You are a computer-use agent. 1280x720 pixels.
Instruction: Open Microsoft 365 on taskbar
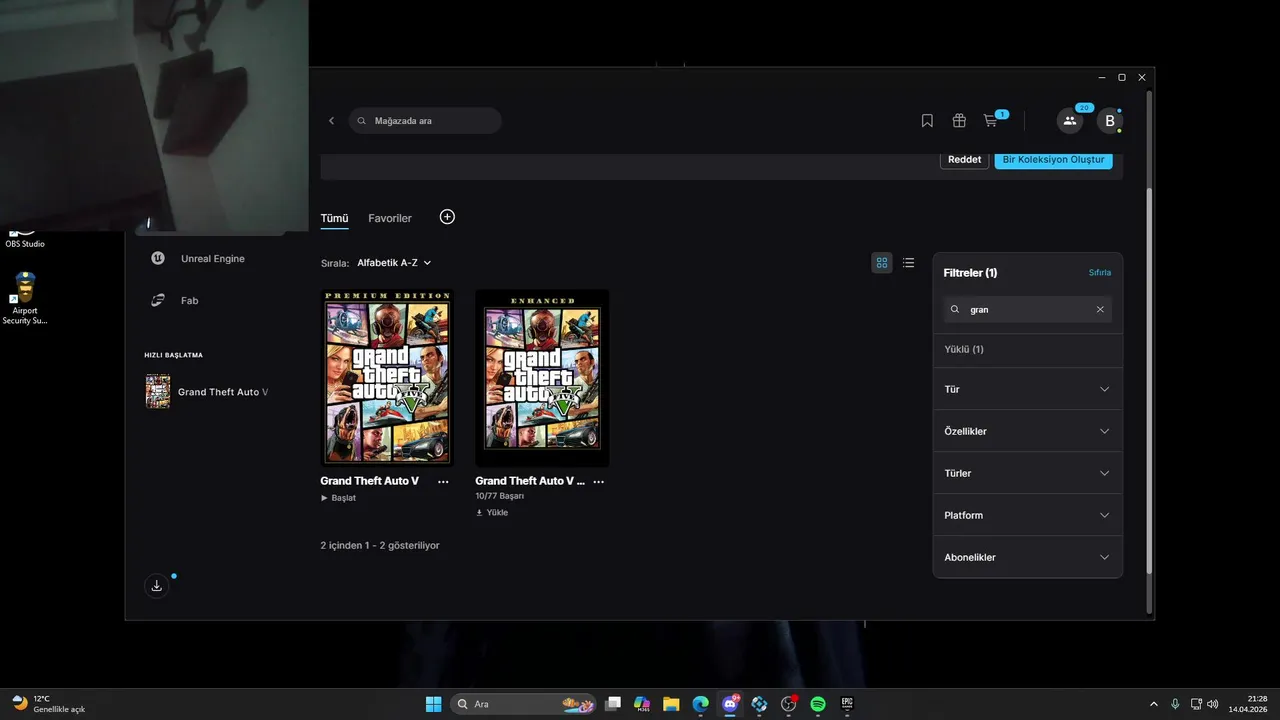point(642,704)
